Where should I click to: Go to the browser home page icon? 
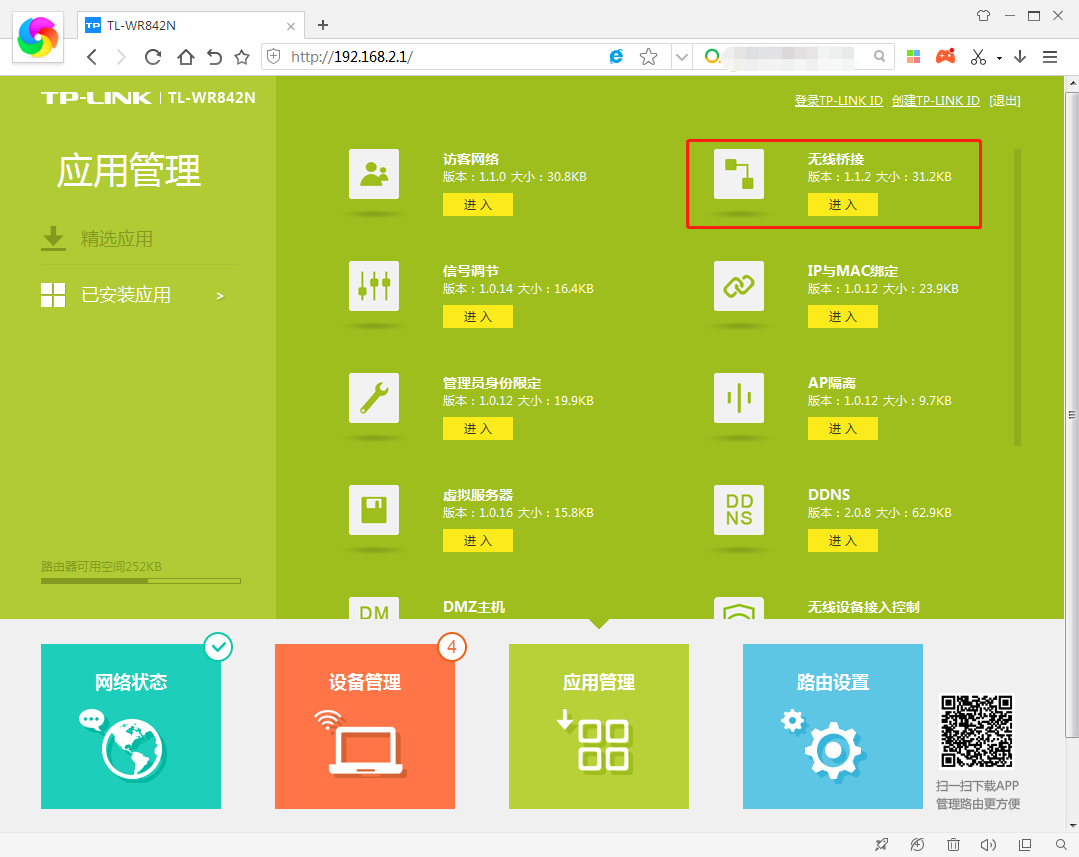[x=185, y=57]
